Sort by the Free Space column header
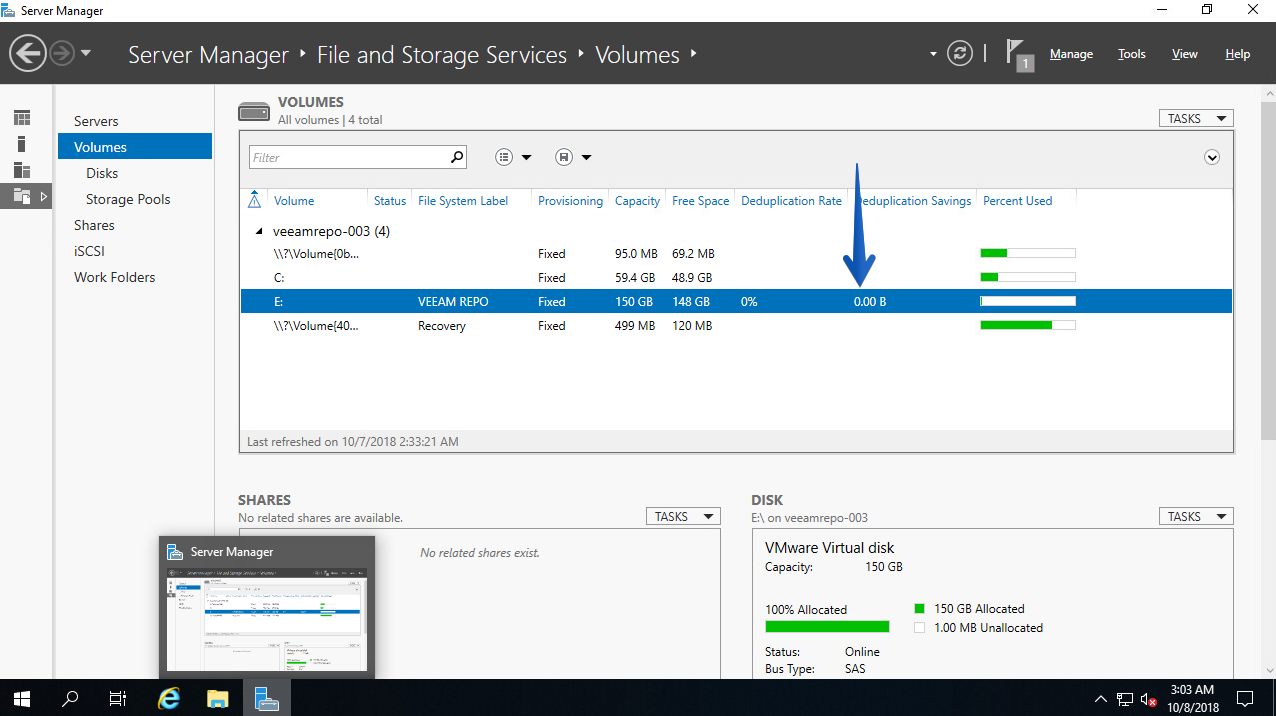 (x=700, y=201)
